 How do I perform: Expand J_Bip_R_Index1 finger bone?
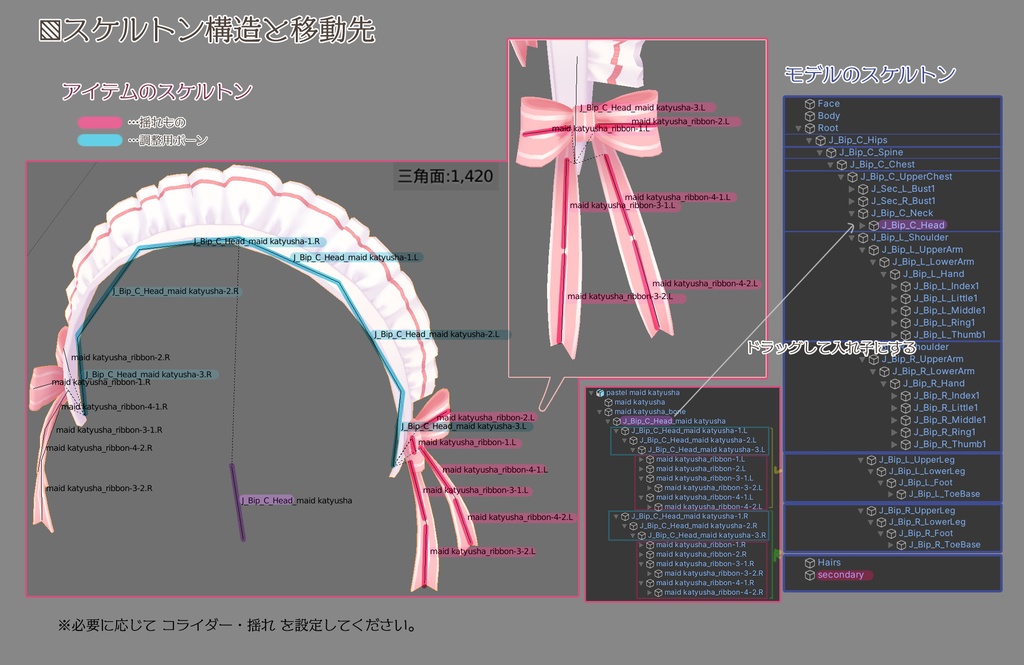click(895, 397)
